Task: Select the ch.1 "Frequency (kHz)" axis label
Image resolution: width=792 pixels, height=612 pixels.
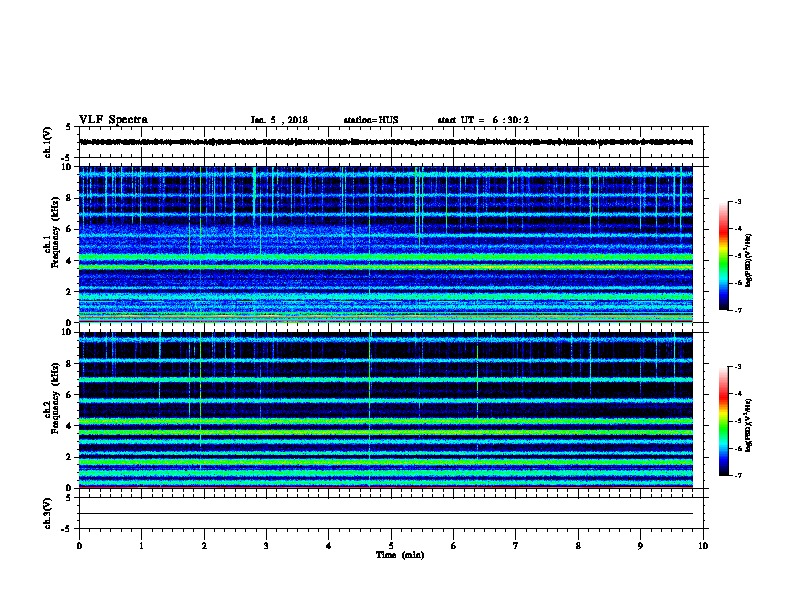Action: (x=55, y=232)
